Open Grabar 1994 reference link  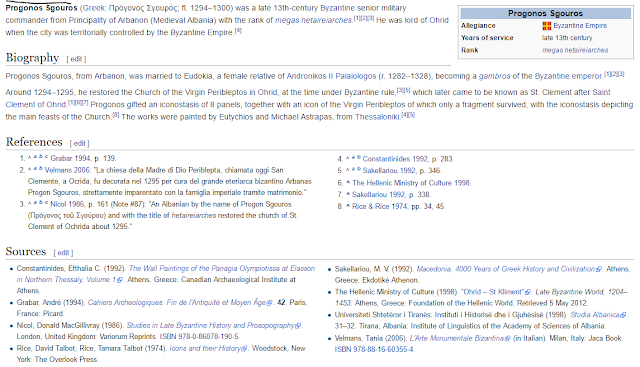(71, 158)
